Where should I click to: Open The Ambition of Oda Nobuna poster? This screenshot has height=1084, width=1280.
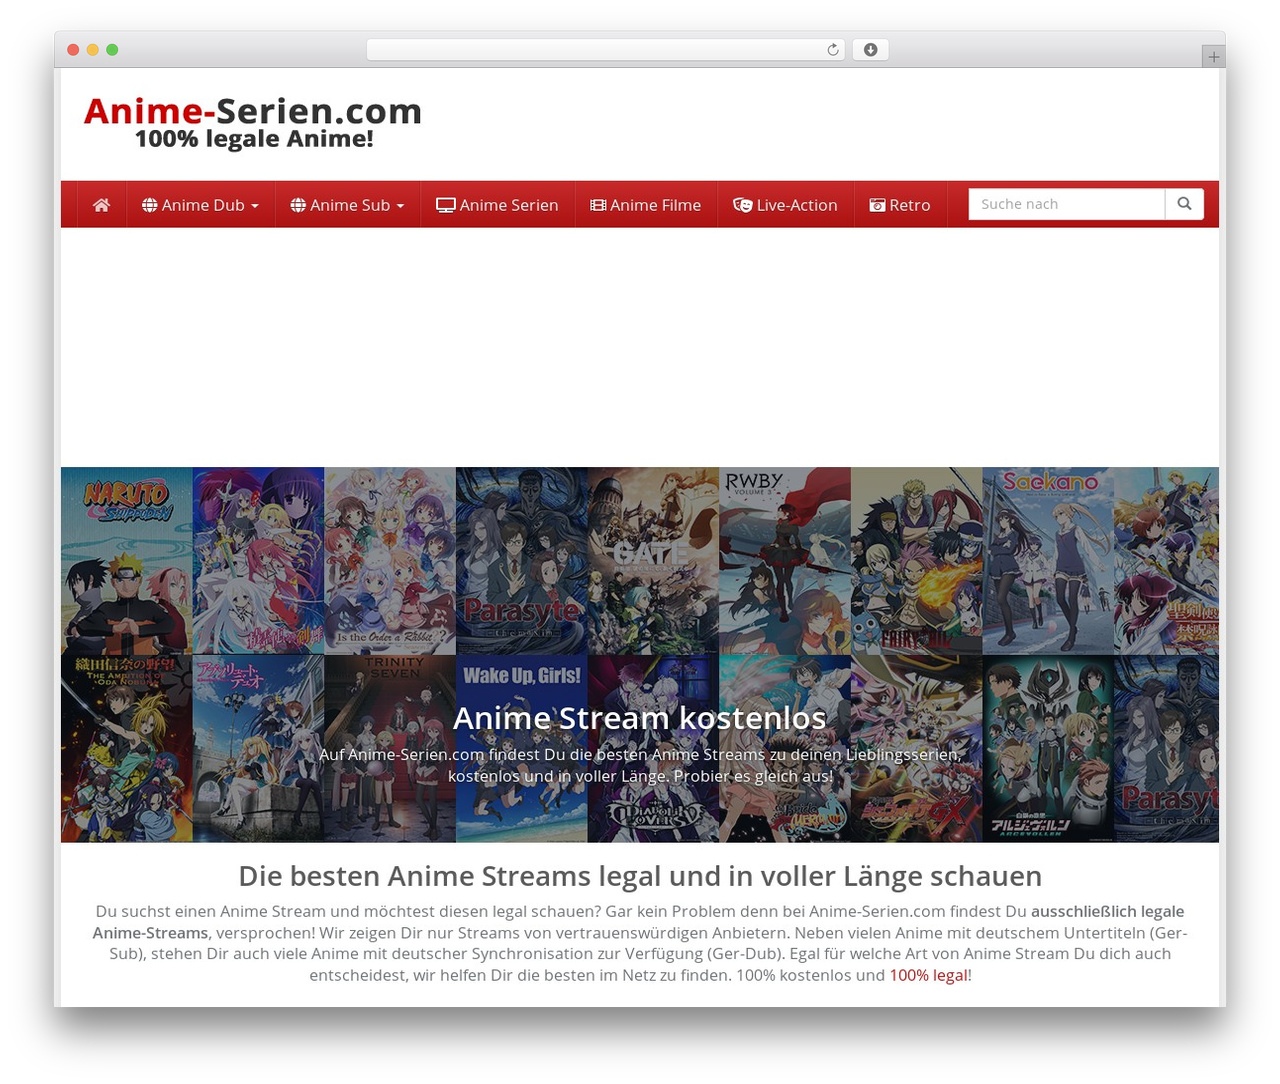(x=127, y=748)
